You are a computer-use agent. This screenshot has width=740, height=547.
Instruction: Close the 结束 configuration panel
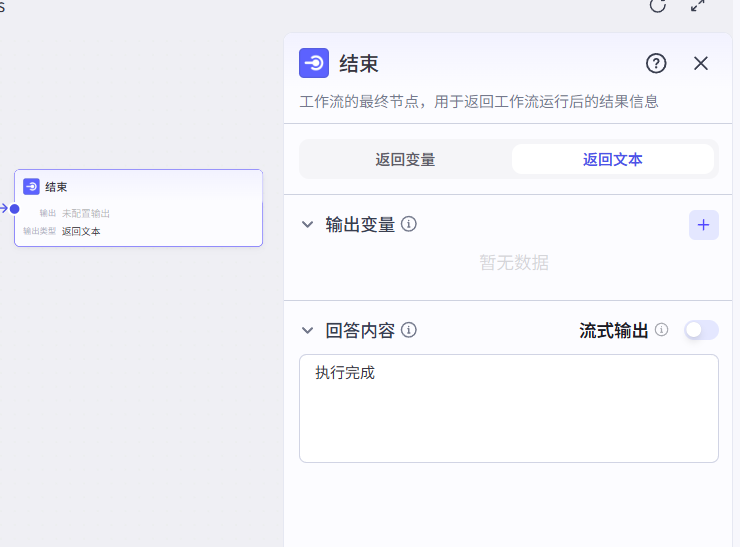[701, 64]
